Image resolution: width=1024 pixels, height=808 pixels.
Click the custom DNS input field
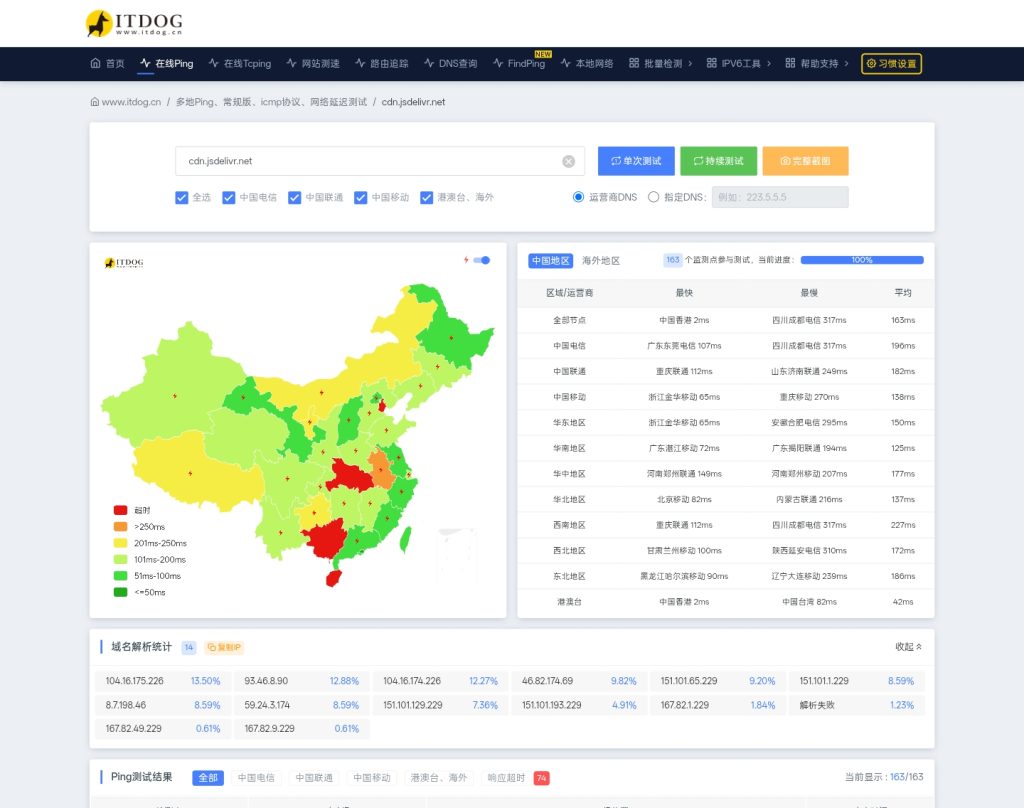(x=780, y=197)
